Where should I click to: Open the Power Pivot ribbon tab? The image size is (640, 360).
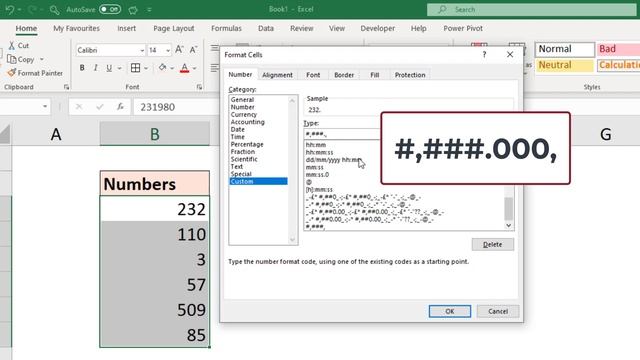463,28
